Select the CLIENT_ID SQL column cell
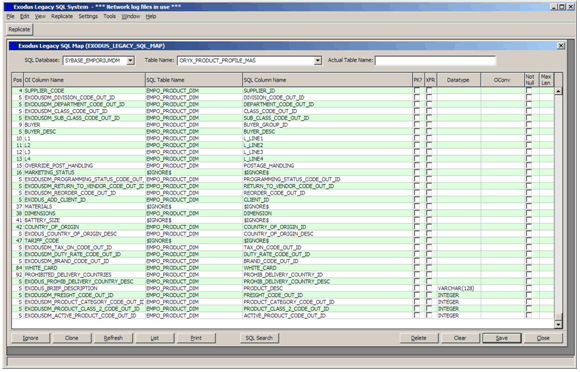 pos(327,200)
